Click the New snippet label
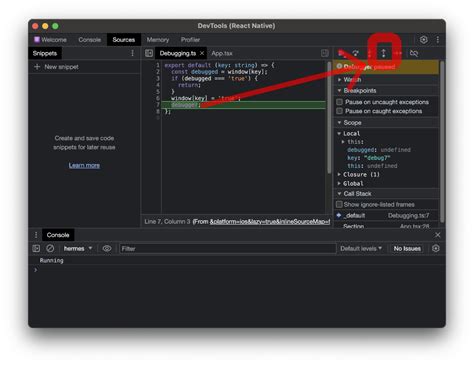Screen dimensions: 474x365 point(62,67)
